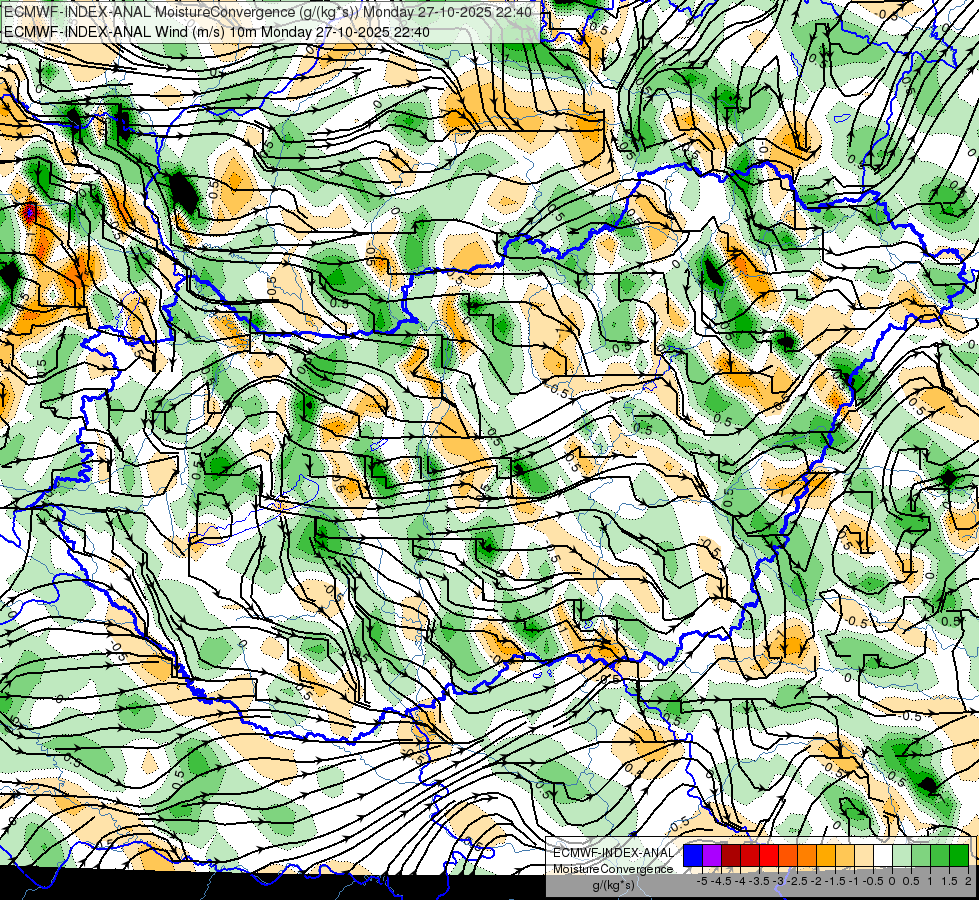This screenshot has height=900, width=979.
Task: Click the pale peach swatch left of white
Action: tap(863, 856)
